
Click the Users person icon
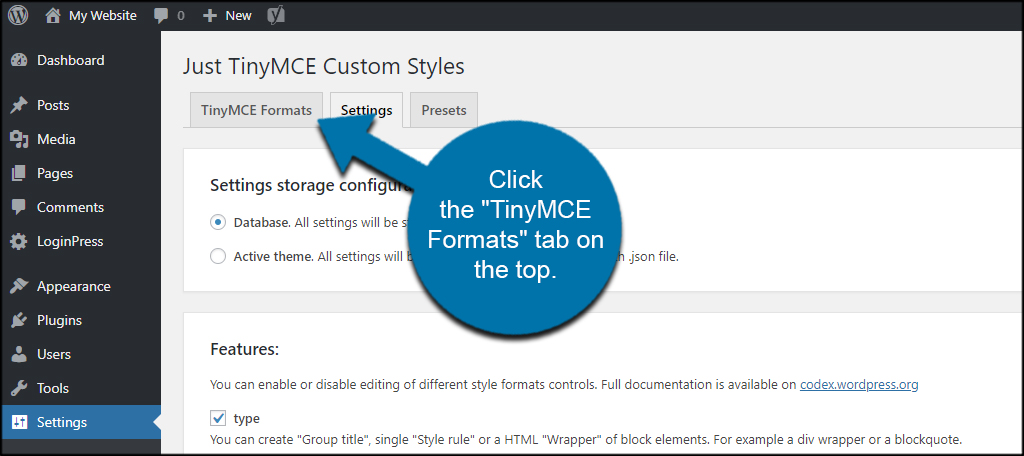(x=19, y=354)
